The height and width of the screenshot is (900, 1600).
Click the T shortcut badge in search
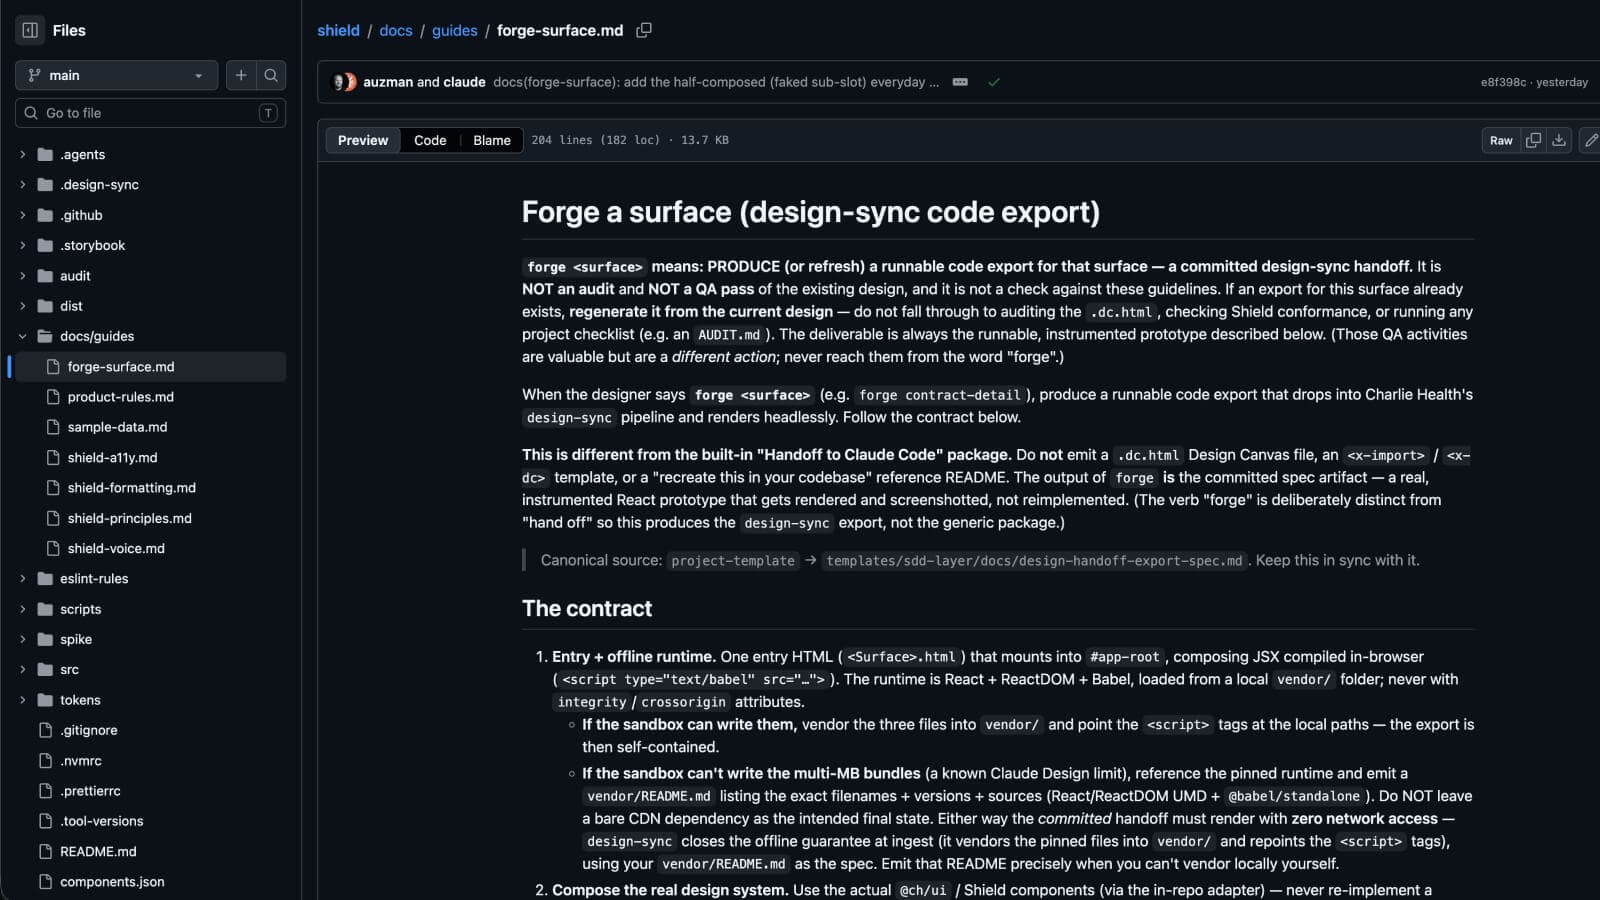point(268,113)
